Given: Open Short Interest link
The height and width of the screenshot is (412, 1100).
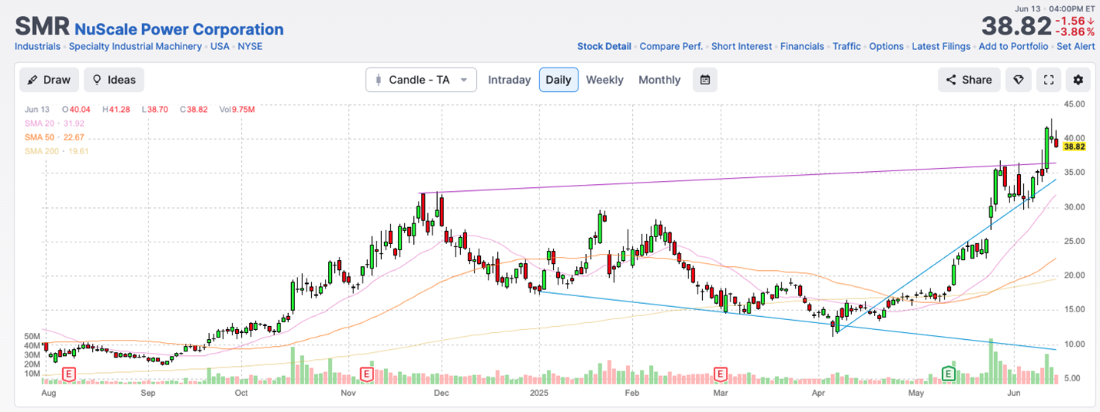Looking at the screenshot, I should 742,46.
